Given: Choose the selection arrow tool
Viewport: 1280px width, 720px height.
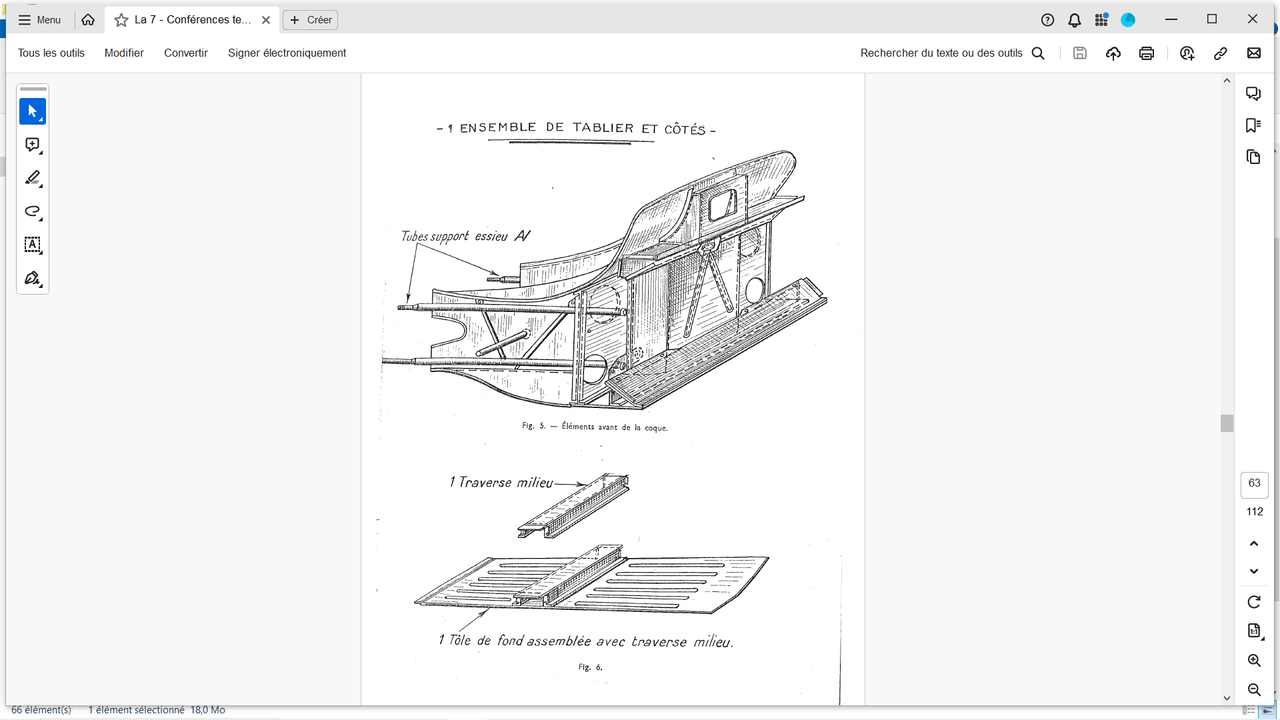Looking at the screenshot, I should 33,111.
